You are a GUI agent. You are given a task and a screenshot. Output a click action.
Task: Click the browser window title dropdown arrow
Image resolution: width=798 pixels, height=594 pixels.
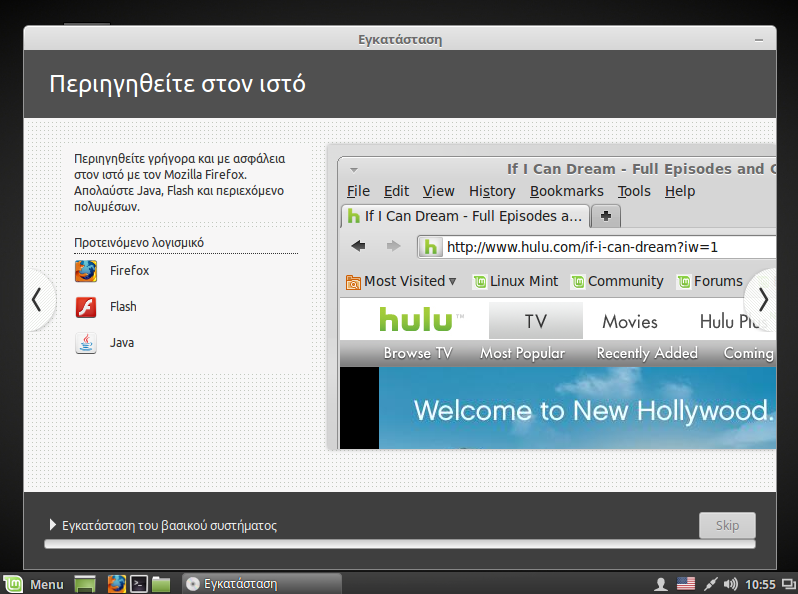pos(354,169)
